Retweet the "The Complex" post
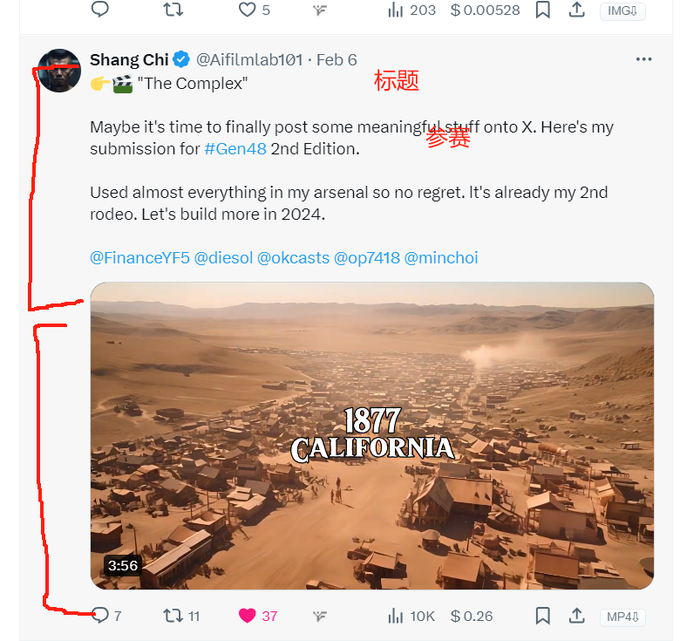Screen dimensions: 680x641 173,616
